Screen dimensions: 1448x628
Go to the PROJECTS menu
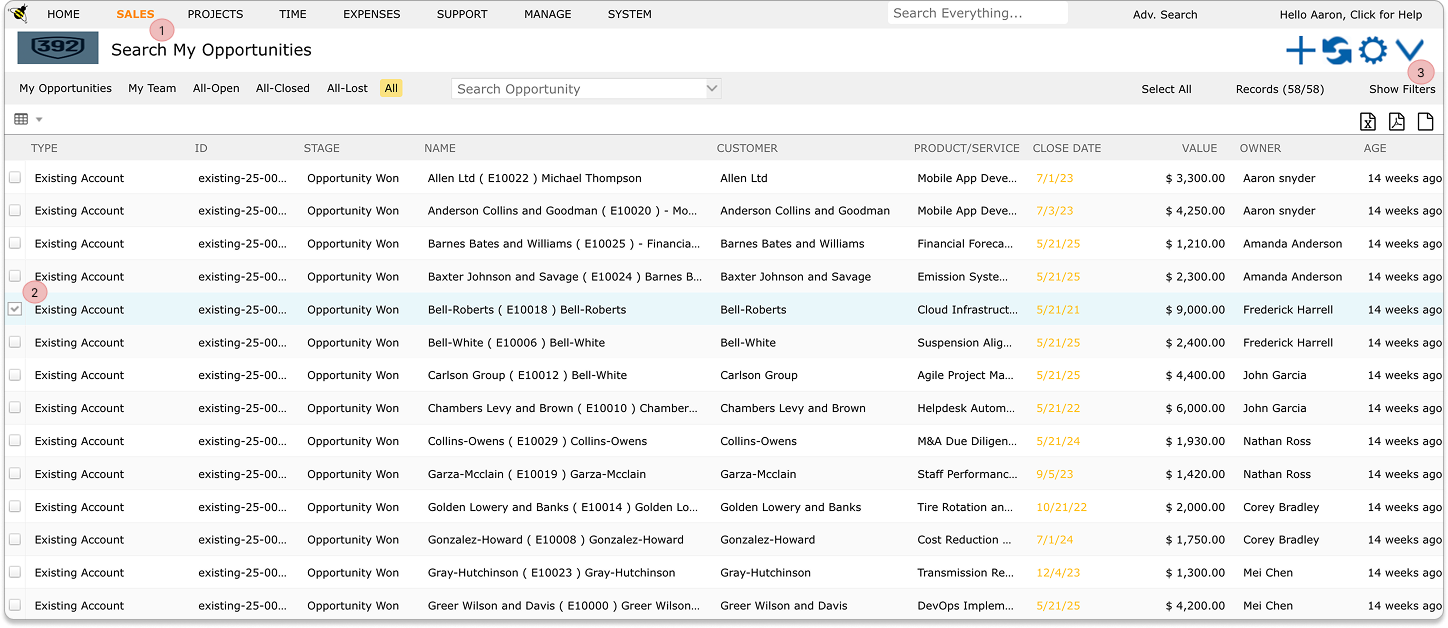pos(215,15)
